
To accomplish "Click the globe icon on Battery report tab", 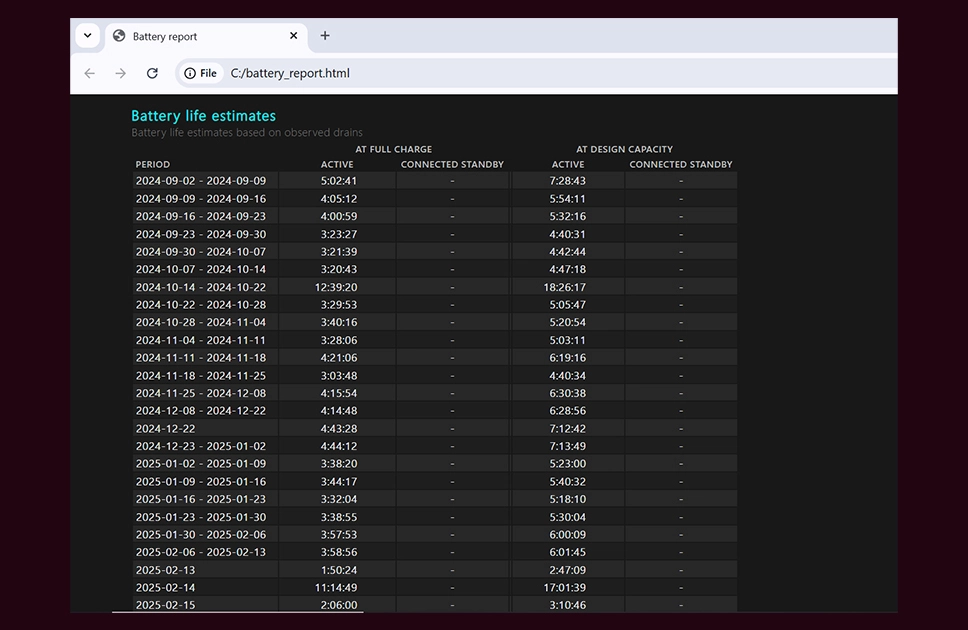I will tap(119, 36).
